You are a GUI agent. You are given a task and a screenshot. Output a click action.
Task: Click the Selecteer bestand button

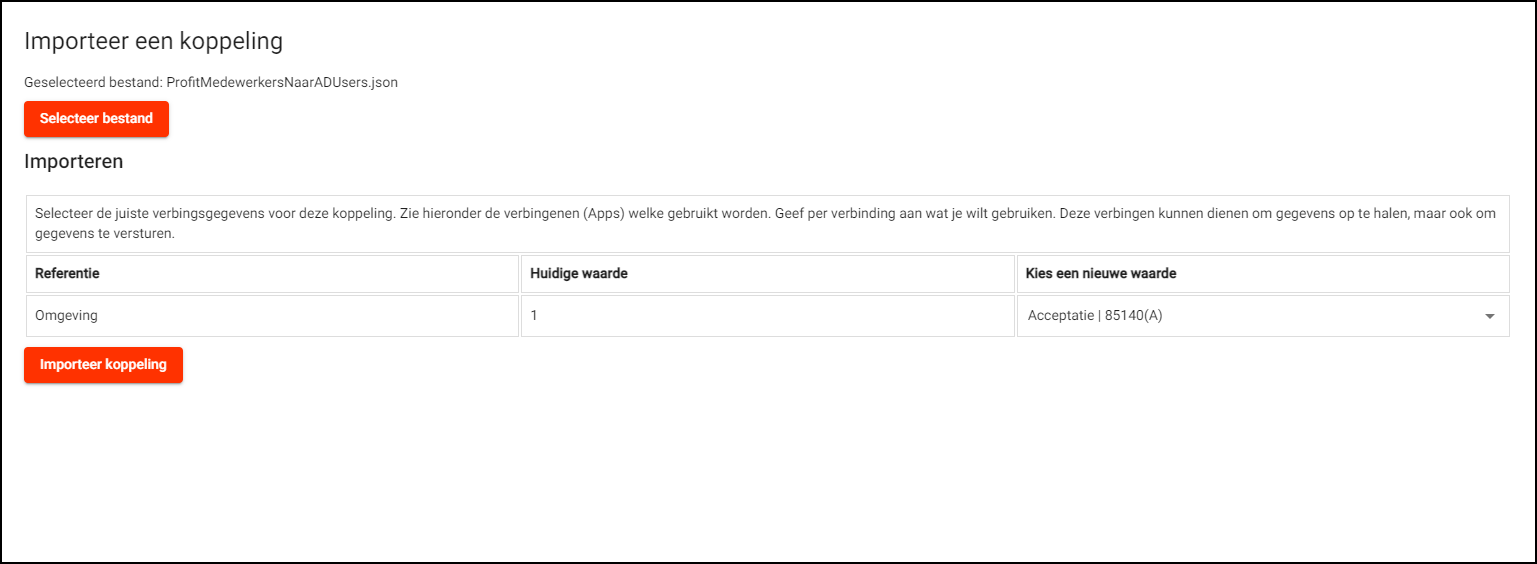96,119
